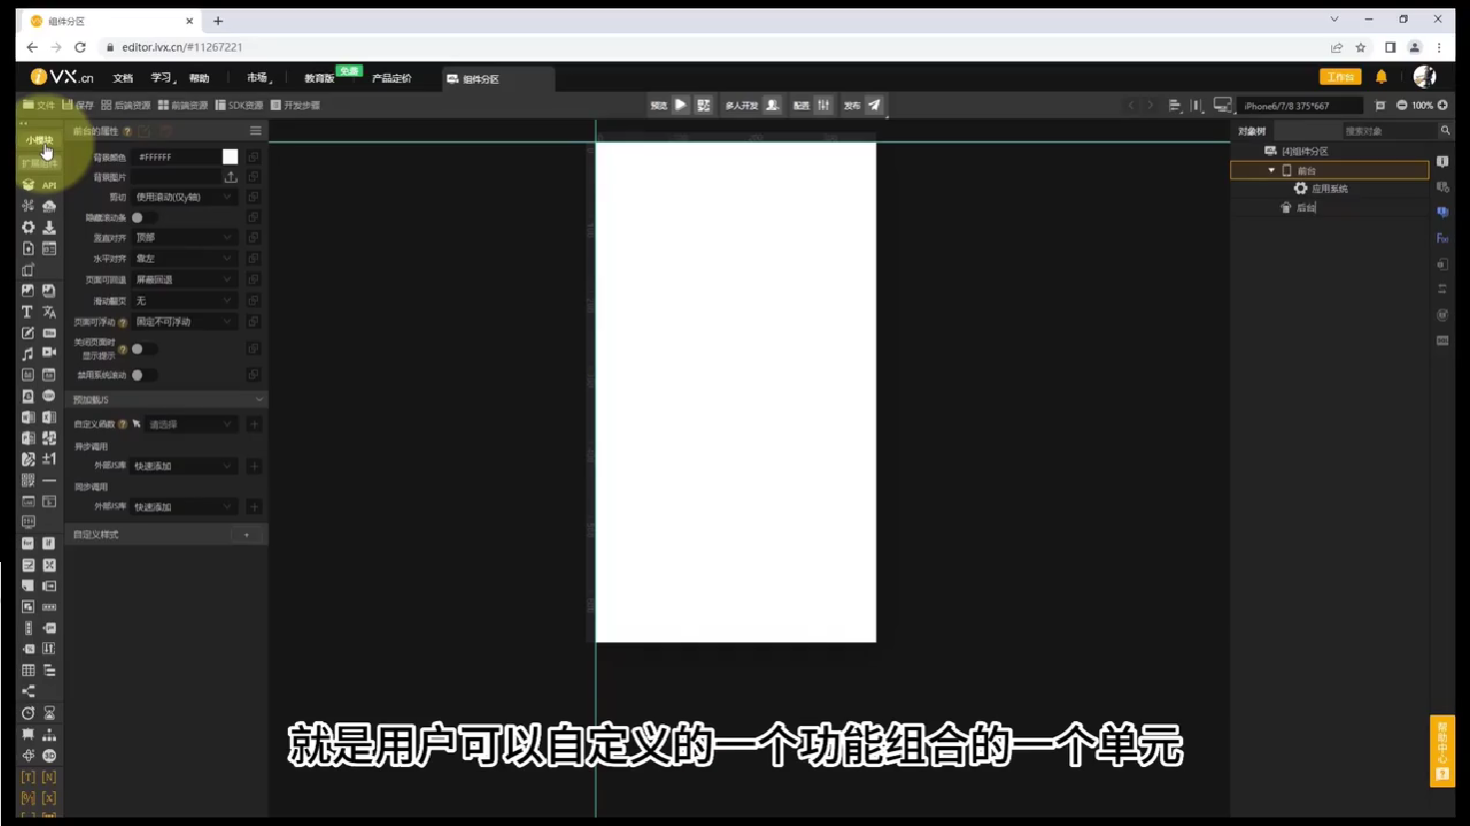Select the translate text component

tap(49, 312)
